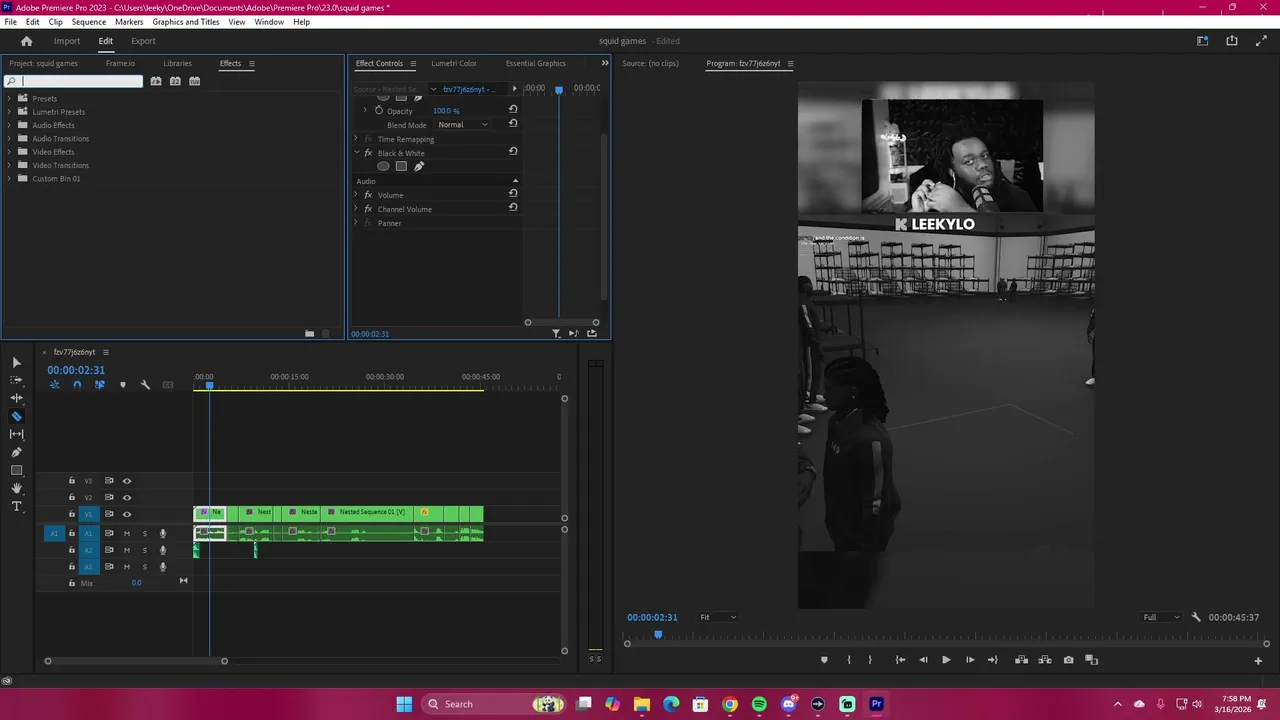Toggle V3 track output eye
This screenshot has width=1280, height=720.
(126, 481)
